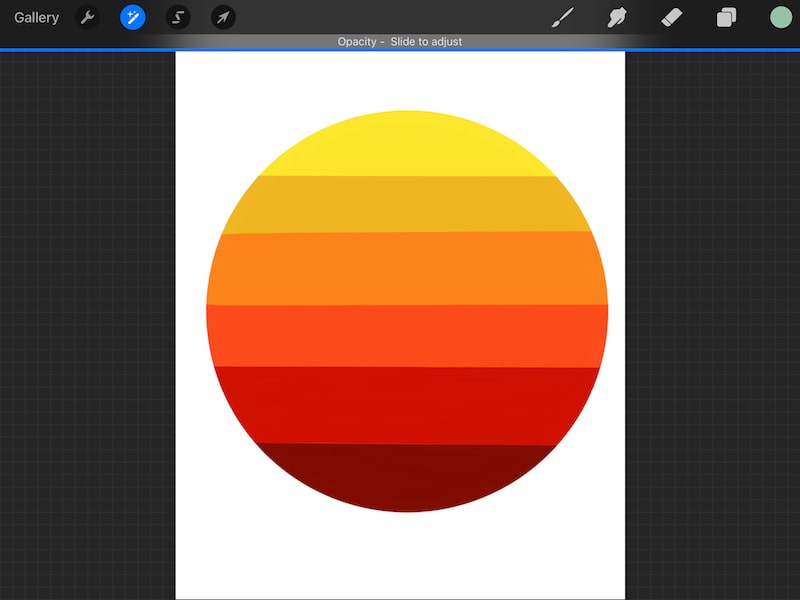
Task: Select the Brush tool
Action: point(562,17)
